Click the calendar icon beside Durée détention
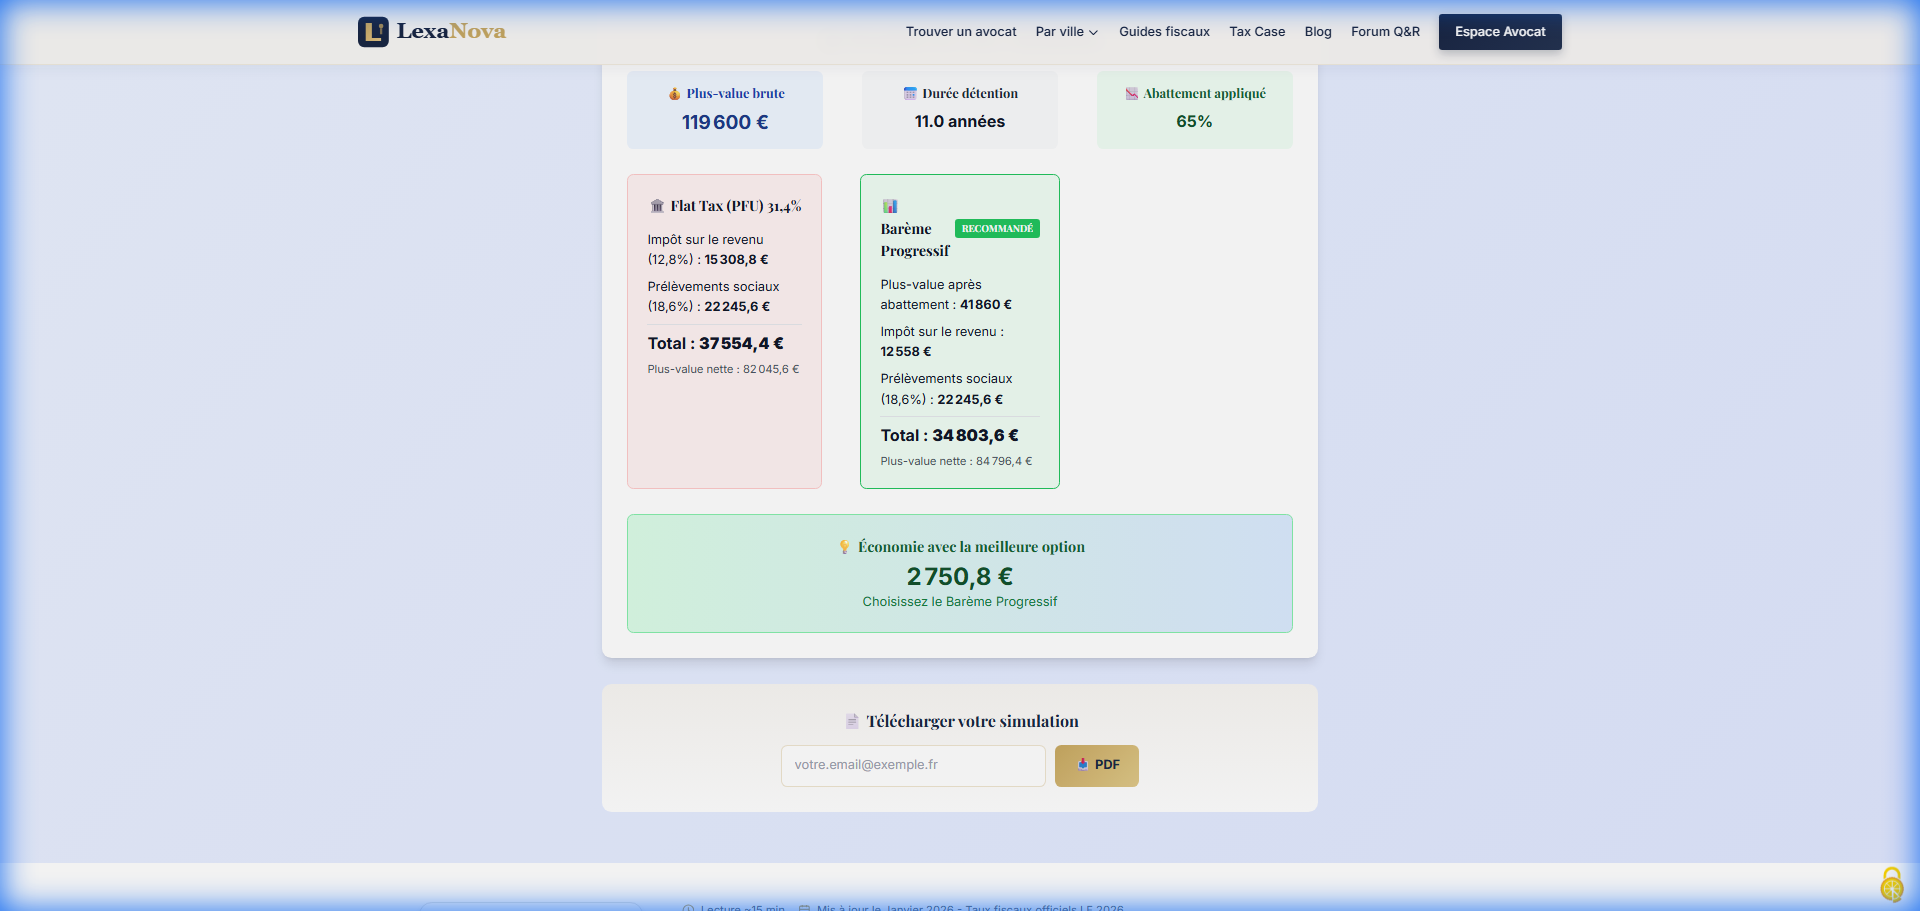This screenshot has width=1920, height=911. coord(910,94)
